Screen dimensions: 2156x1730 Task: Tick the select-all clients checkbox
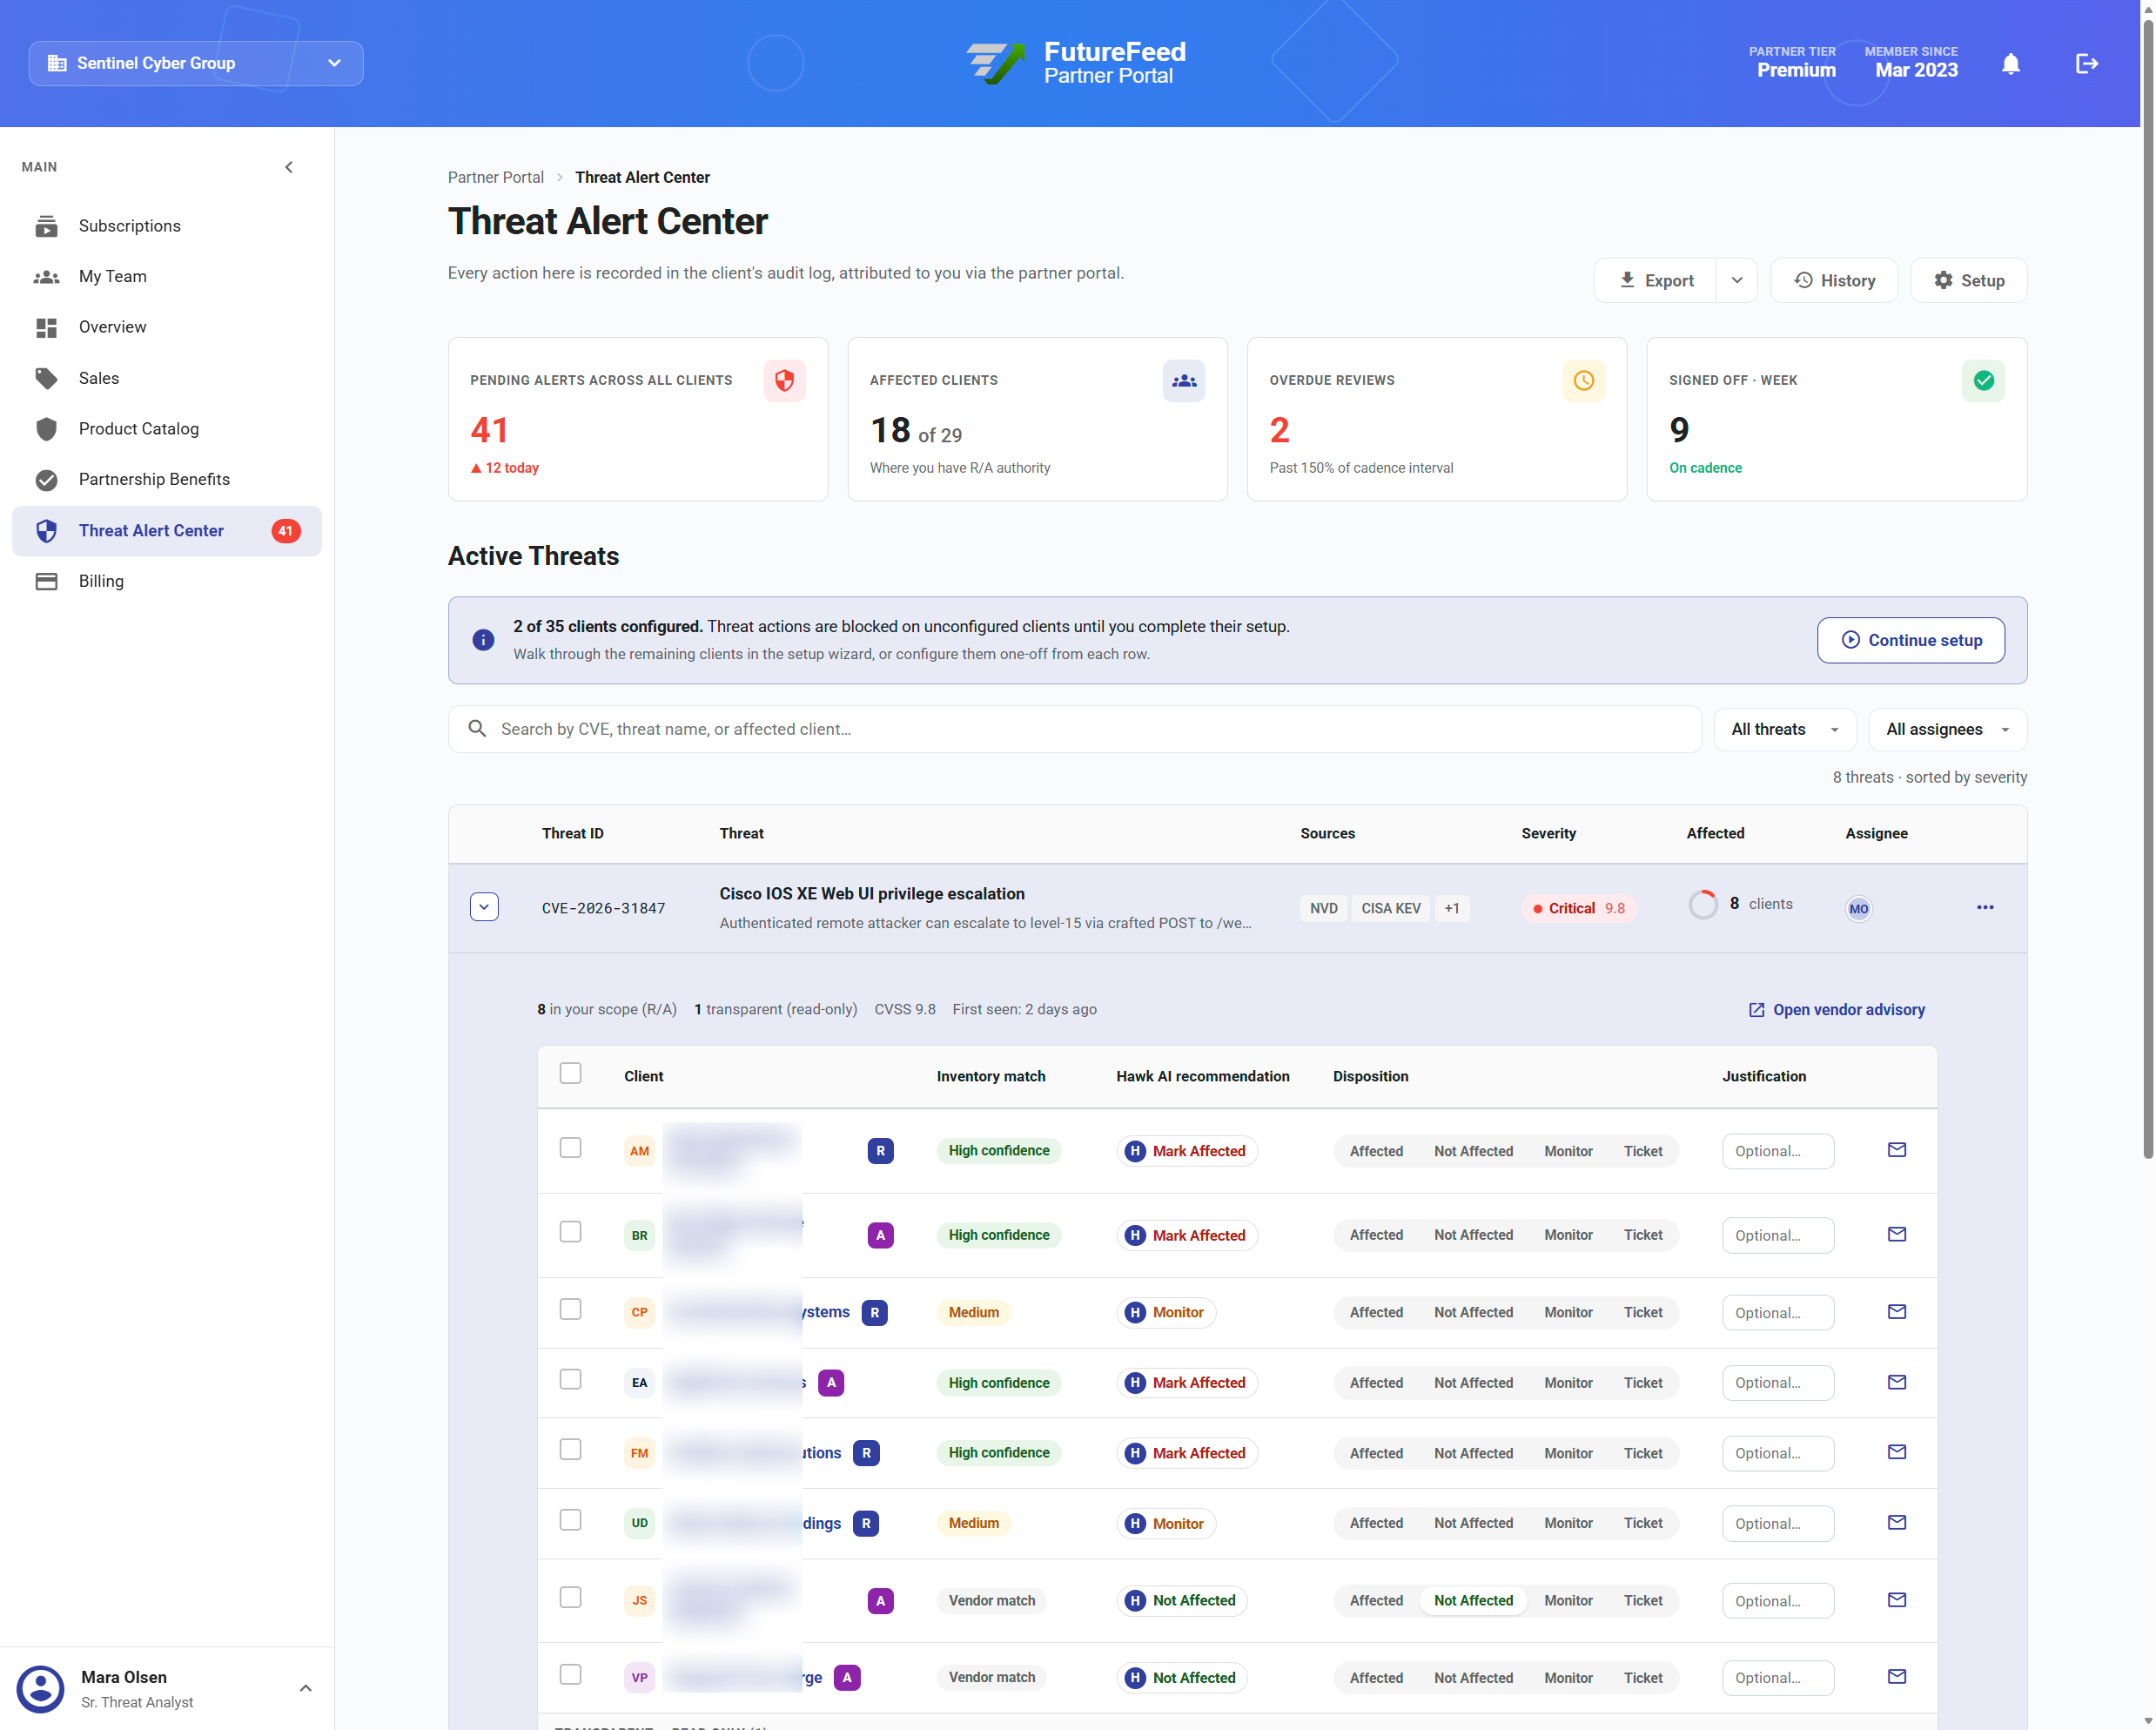(x=570, y=1073)
